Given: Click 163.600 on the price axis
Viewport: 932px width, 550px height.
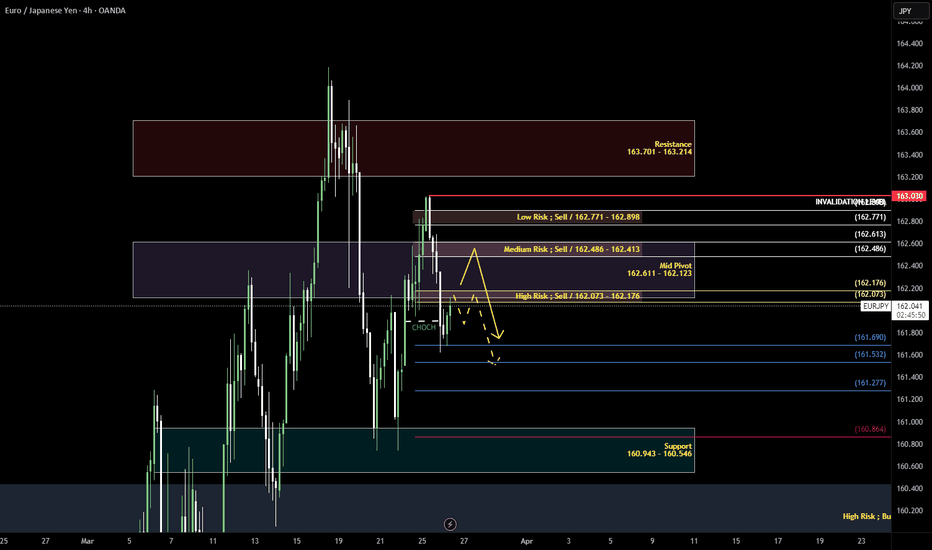Looking at the screenshot, I should tap(909, 133).
